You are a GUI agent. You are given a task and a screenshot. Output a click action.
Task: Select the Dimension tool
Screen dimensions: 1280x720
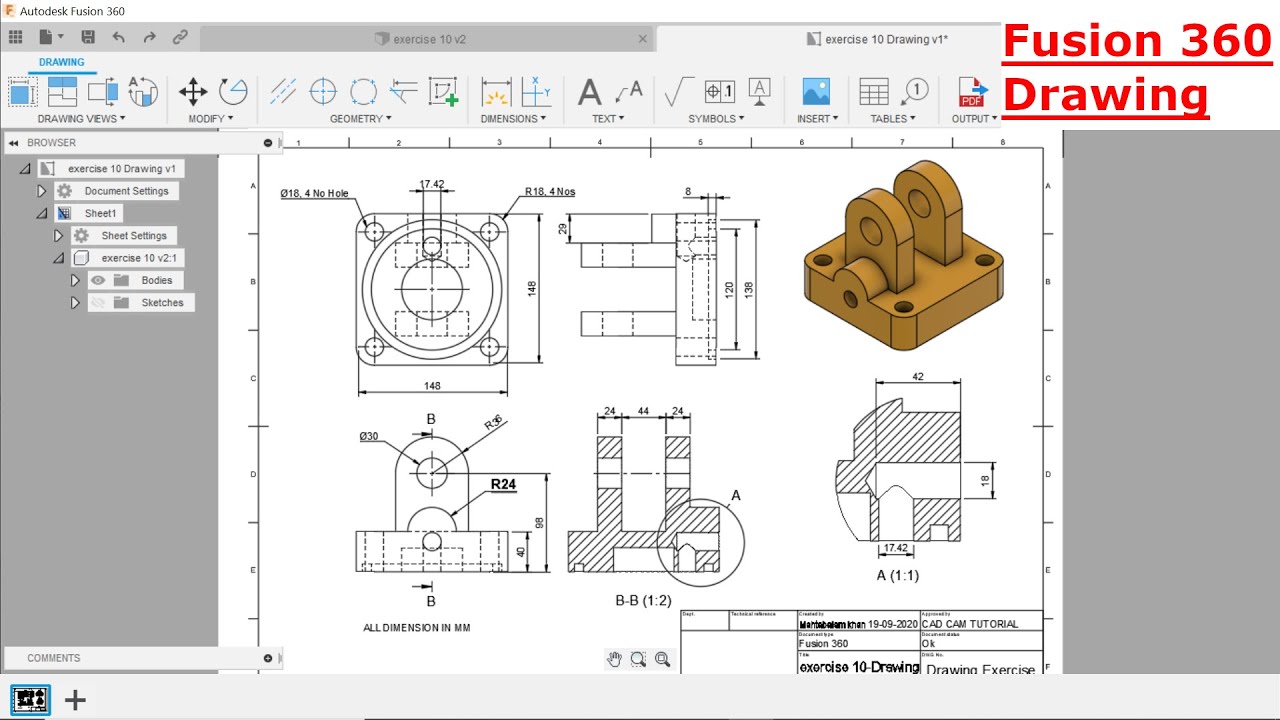[x=495, y=92]
